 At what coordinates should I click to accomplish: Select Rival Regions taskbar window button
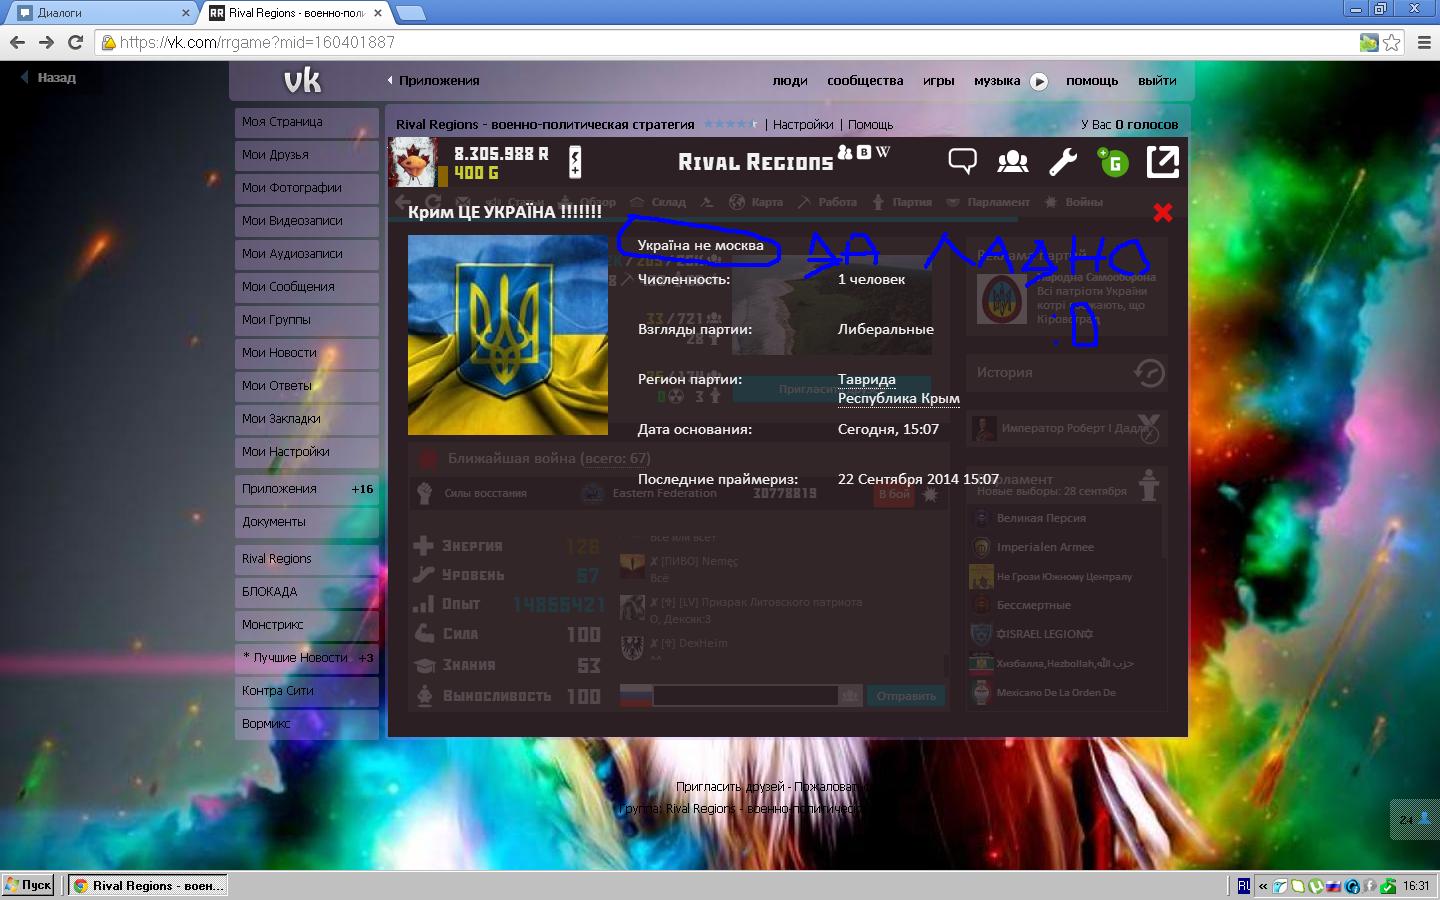149,885
